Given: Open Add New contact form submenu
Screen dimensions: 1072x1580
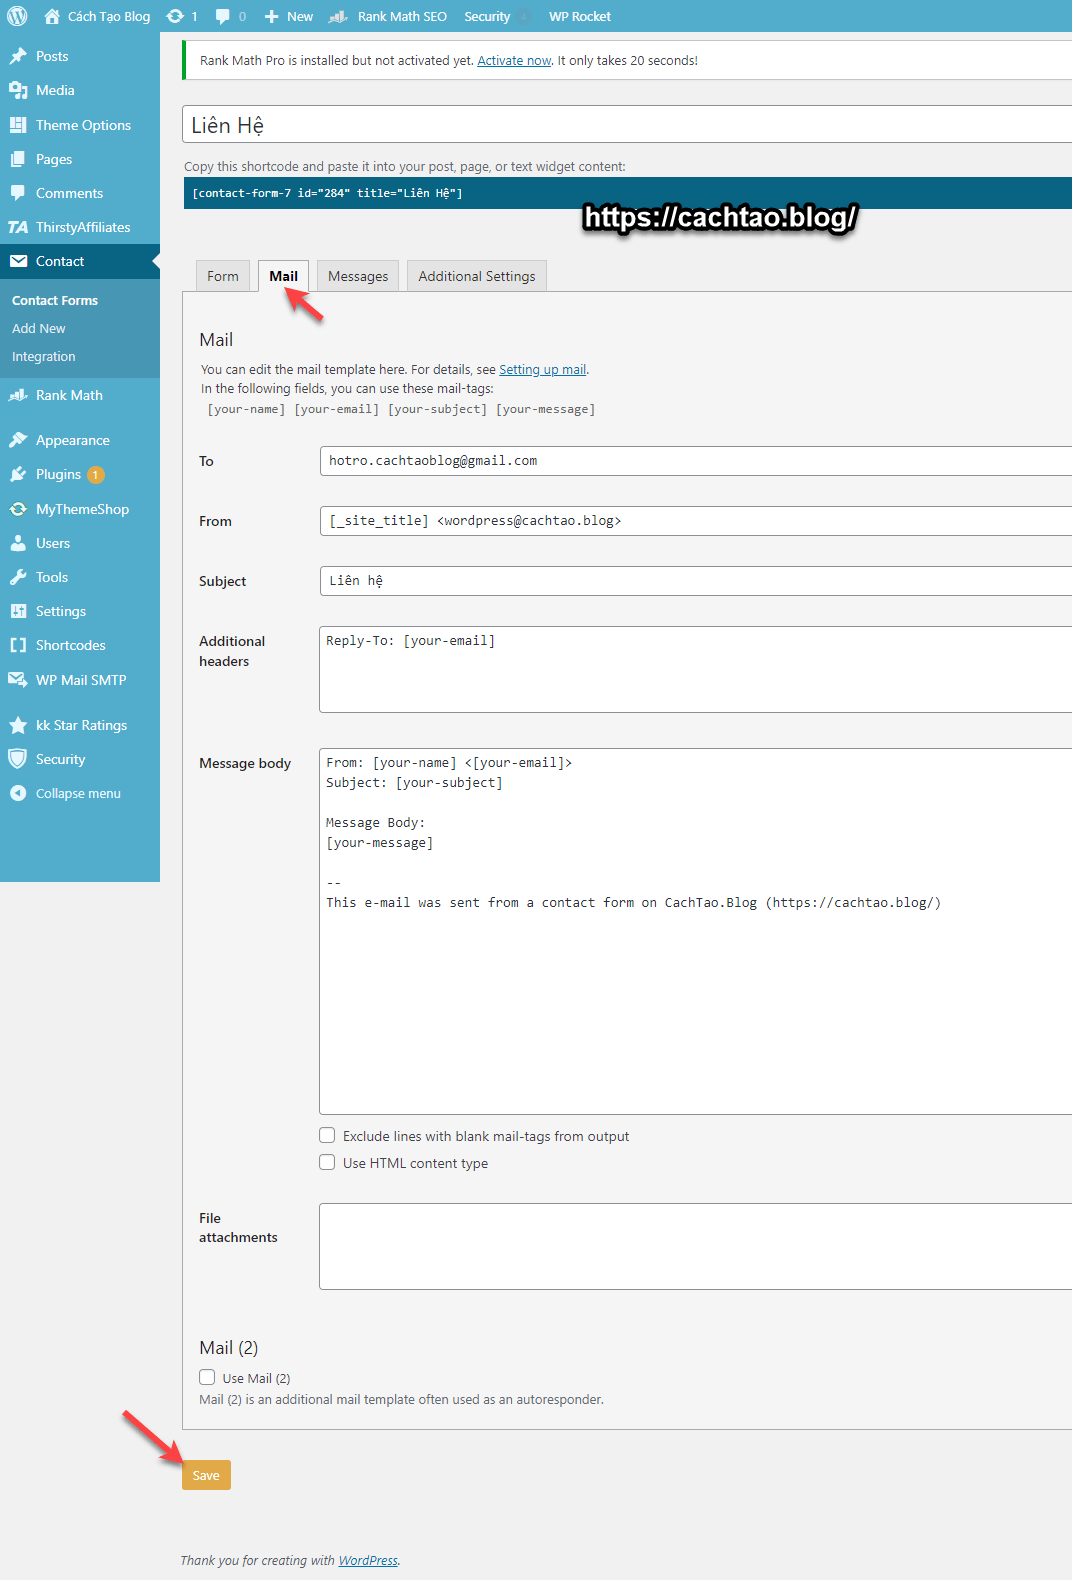Looking at the screenshot, I should coord(39,328).
